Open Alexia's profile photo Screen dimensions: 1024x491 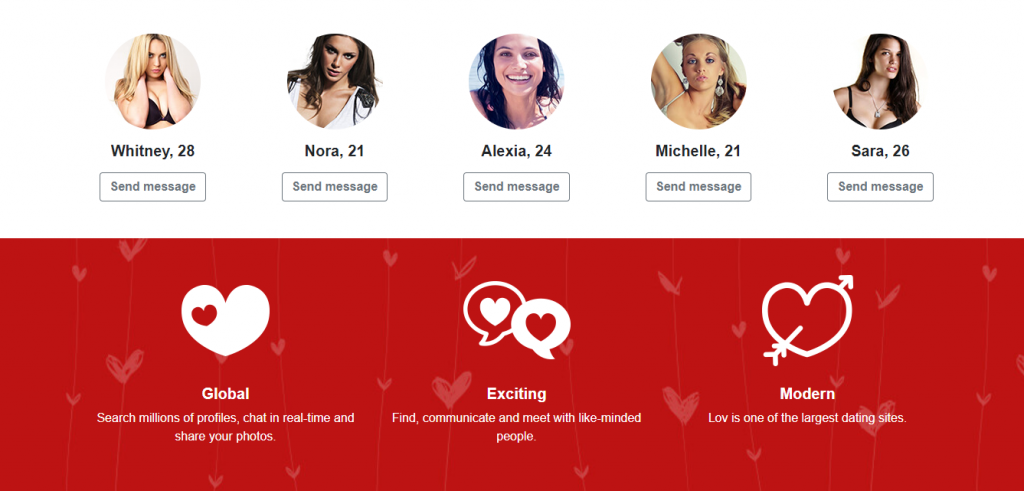point(517,82)
